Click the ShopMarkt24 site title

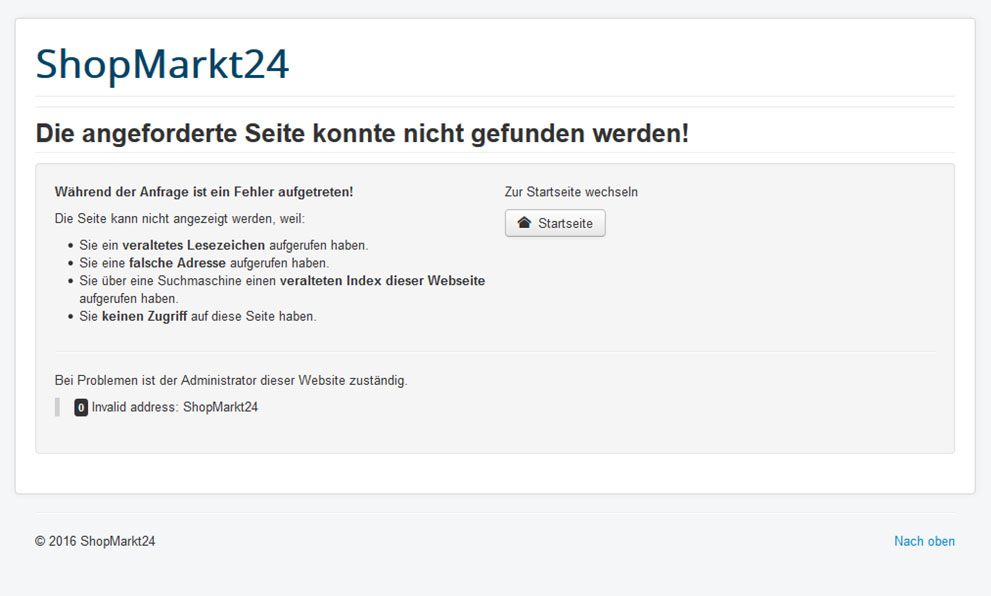[x=162, y=64]
